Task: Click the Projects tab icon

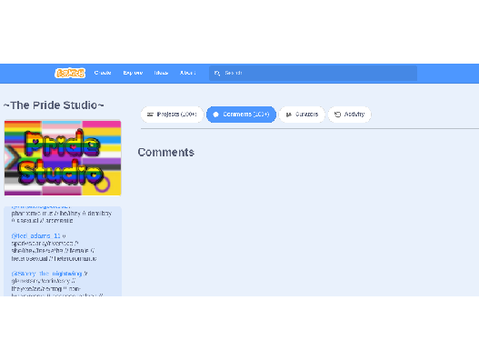Action: point(150,114)
